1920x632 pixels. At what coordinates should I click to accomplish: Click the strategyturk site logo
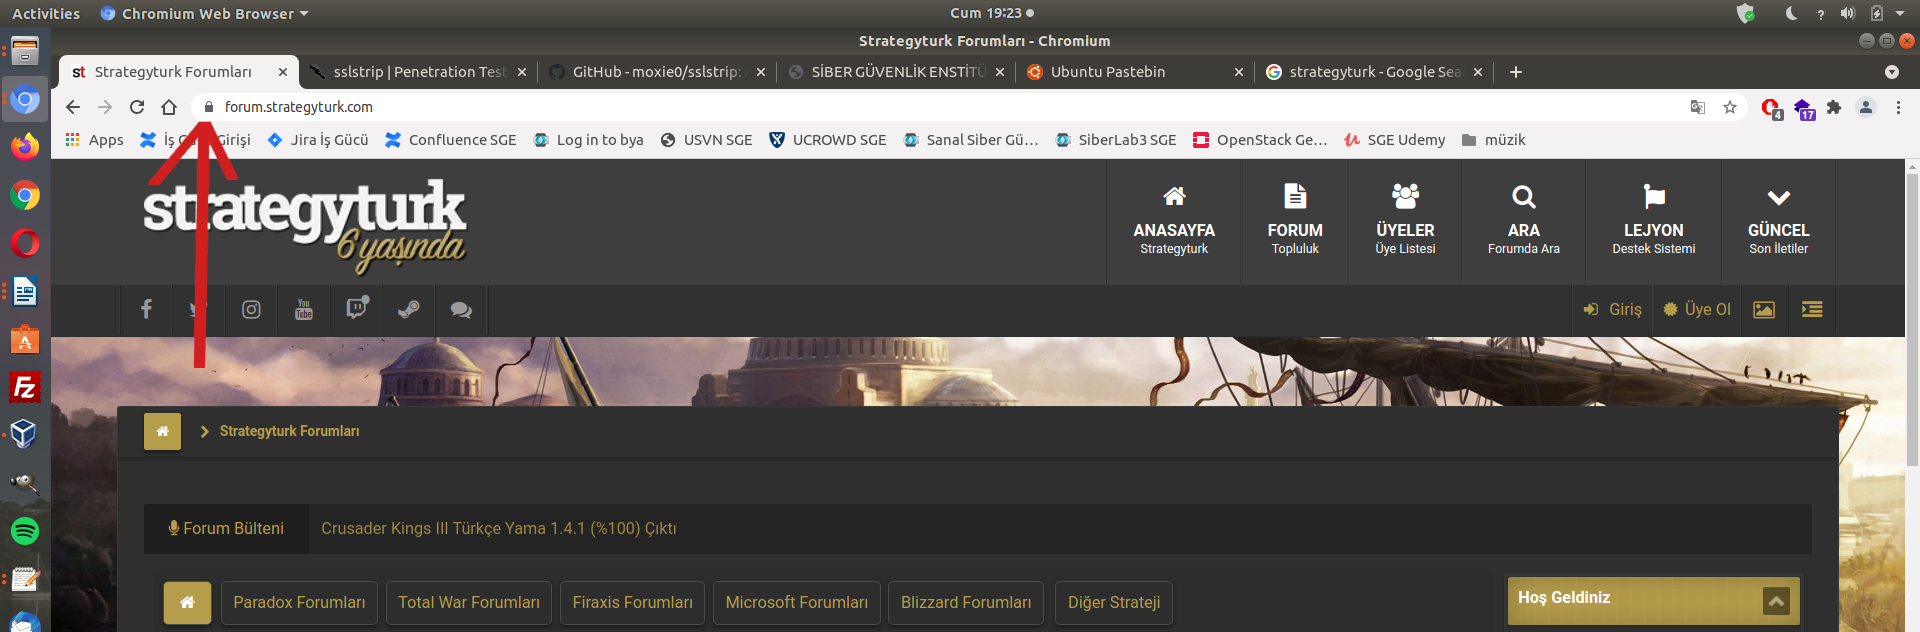[304, 226]
